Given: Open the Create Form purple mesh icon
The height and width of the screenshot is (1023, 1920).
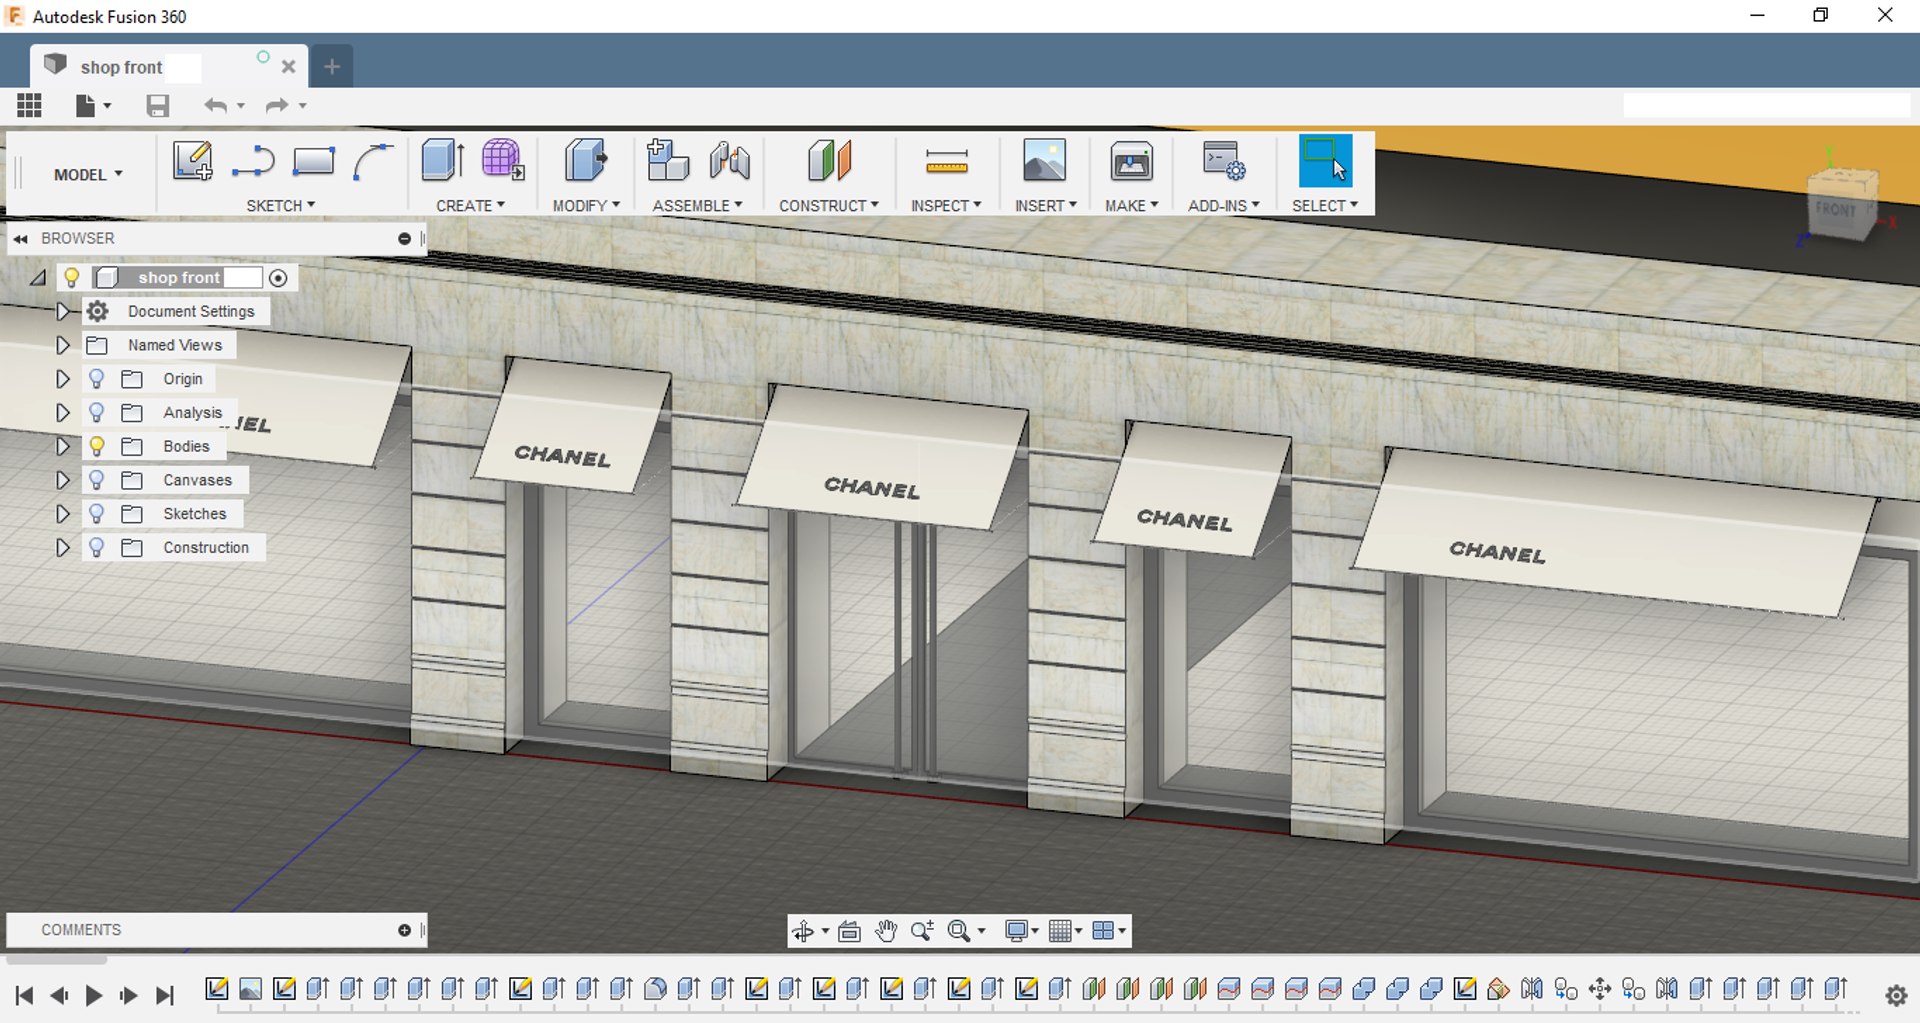Looking at the screenshot, I should click(x=503, y=160).
